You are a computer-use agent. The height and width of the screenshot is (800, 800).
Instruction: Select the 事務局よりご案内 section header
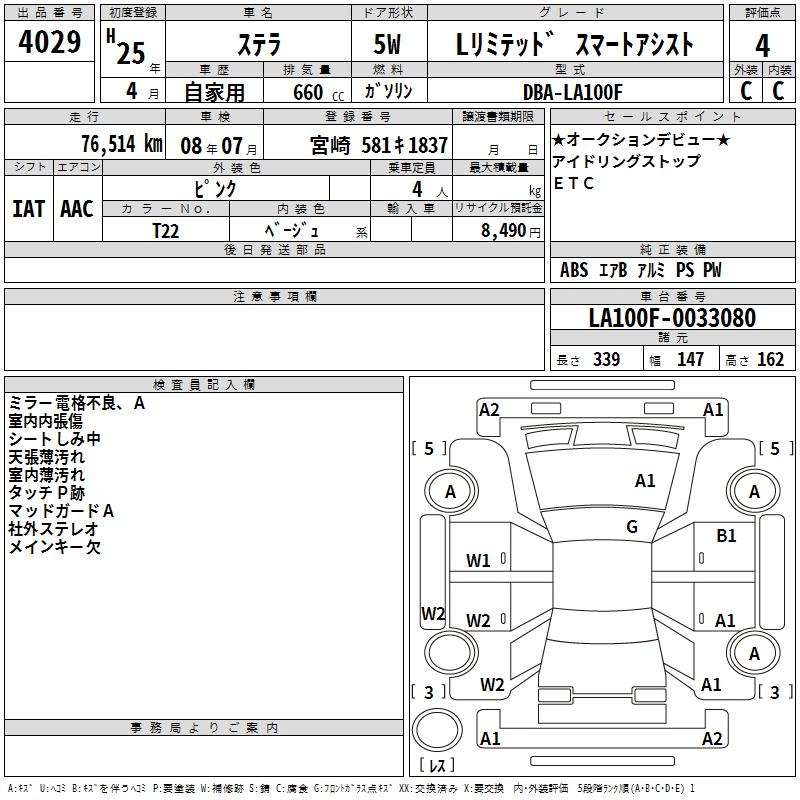point(204,728)
